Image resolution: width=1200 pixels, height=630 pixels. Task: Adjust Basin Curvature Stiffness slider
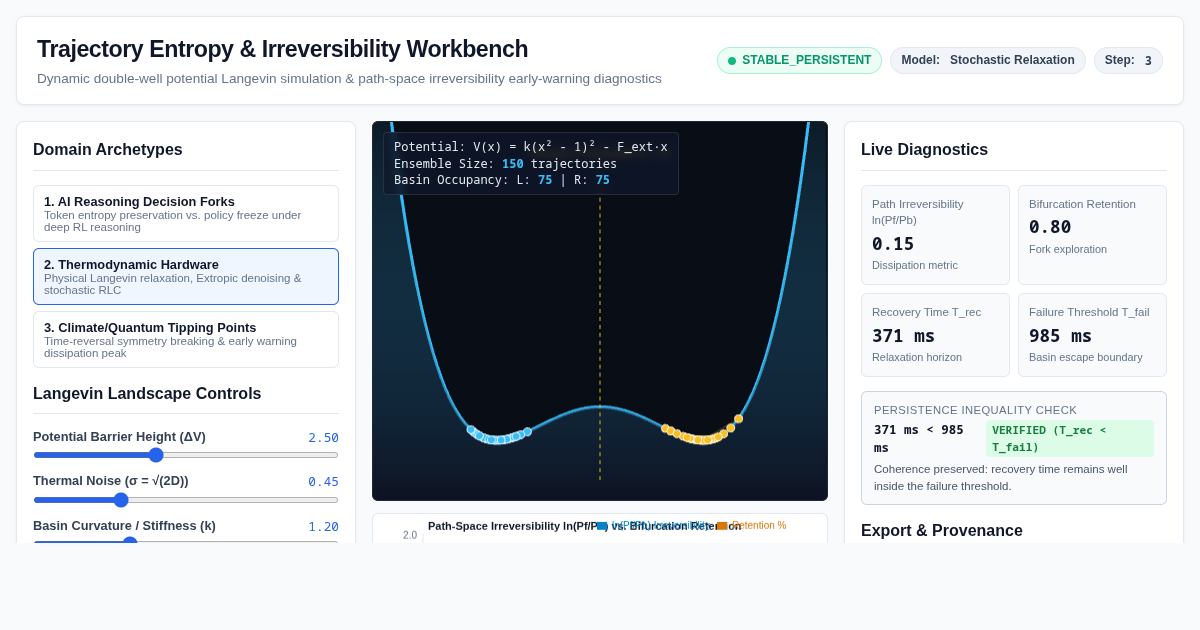[186, 541]
